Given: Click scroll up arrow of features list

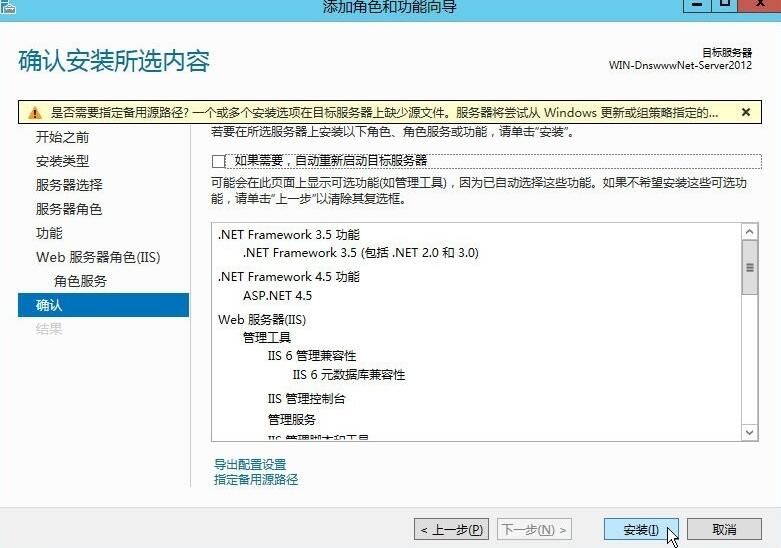Looking at the screenshot, I should [749, 232].
